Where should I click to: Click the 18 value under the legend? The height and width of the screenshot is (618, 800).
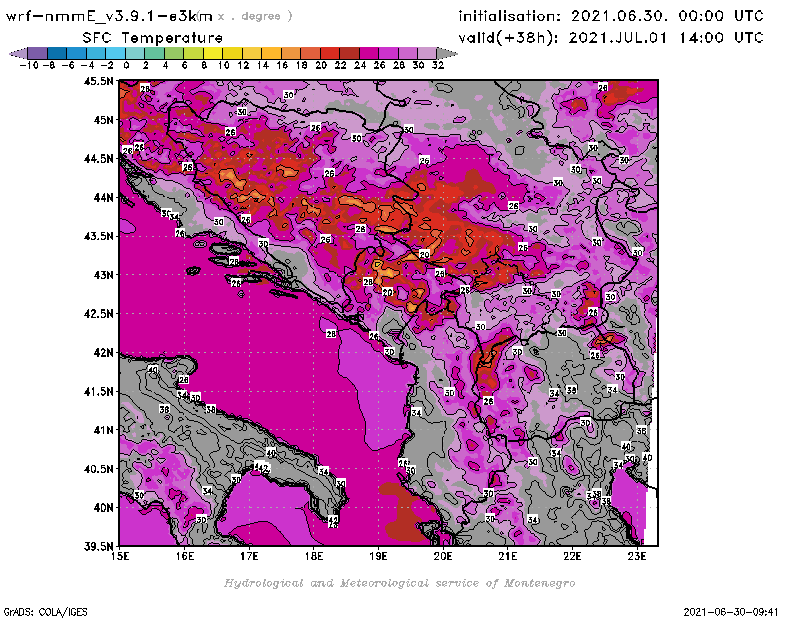click(x=302, y=65)
